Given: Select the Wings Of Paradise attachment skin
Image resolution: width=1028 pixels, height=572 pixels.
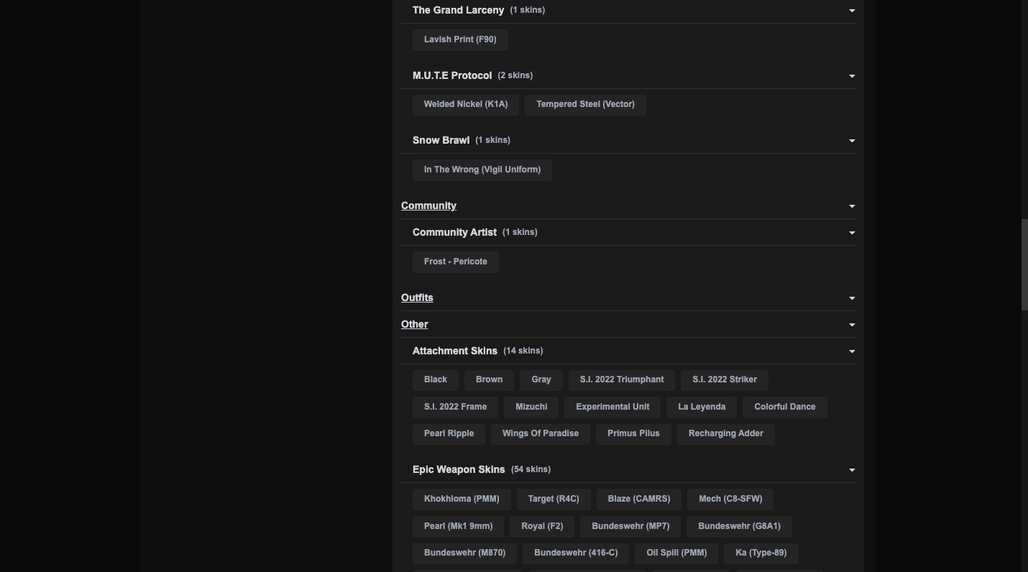Looking at the screenshot, I should point(540,434).
